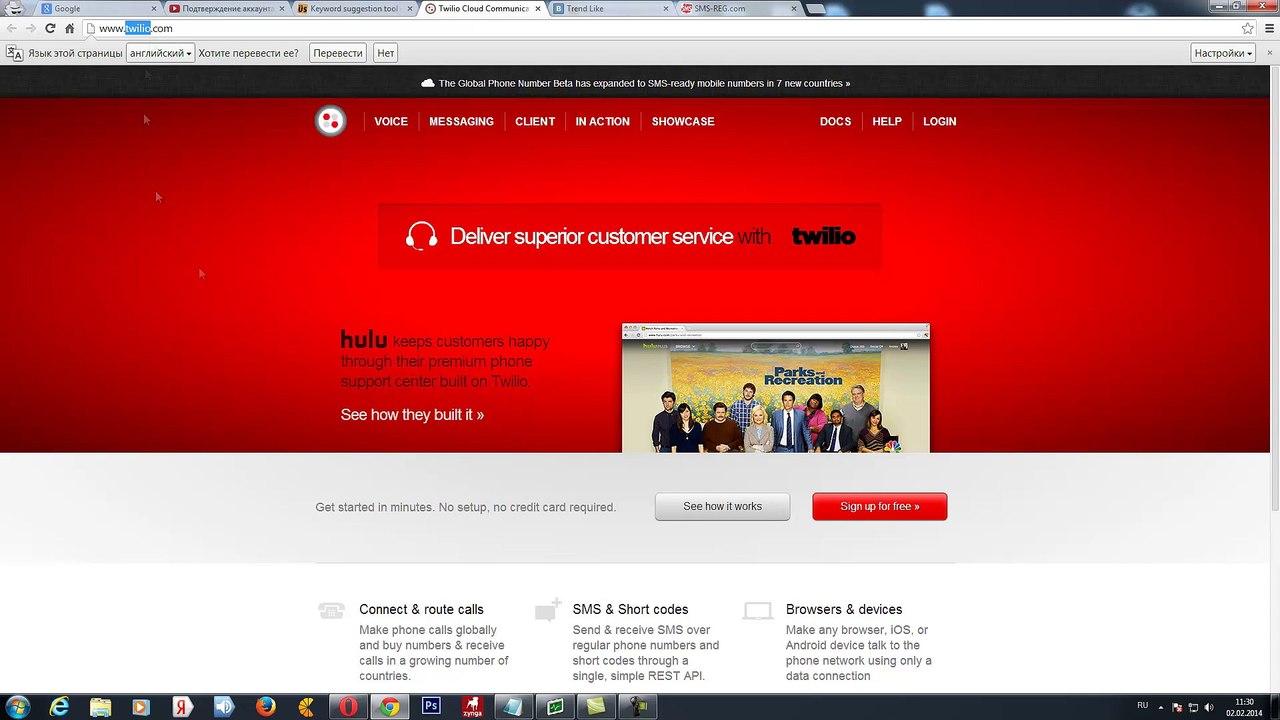The height and width of the screenshot is (720, 1280).
Task: Close the Keyword suggestion tool tab
Action: pyautogui.click(x=410, y=9)
